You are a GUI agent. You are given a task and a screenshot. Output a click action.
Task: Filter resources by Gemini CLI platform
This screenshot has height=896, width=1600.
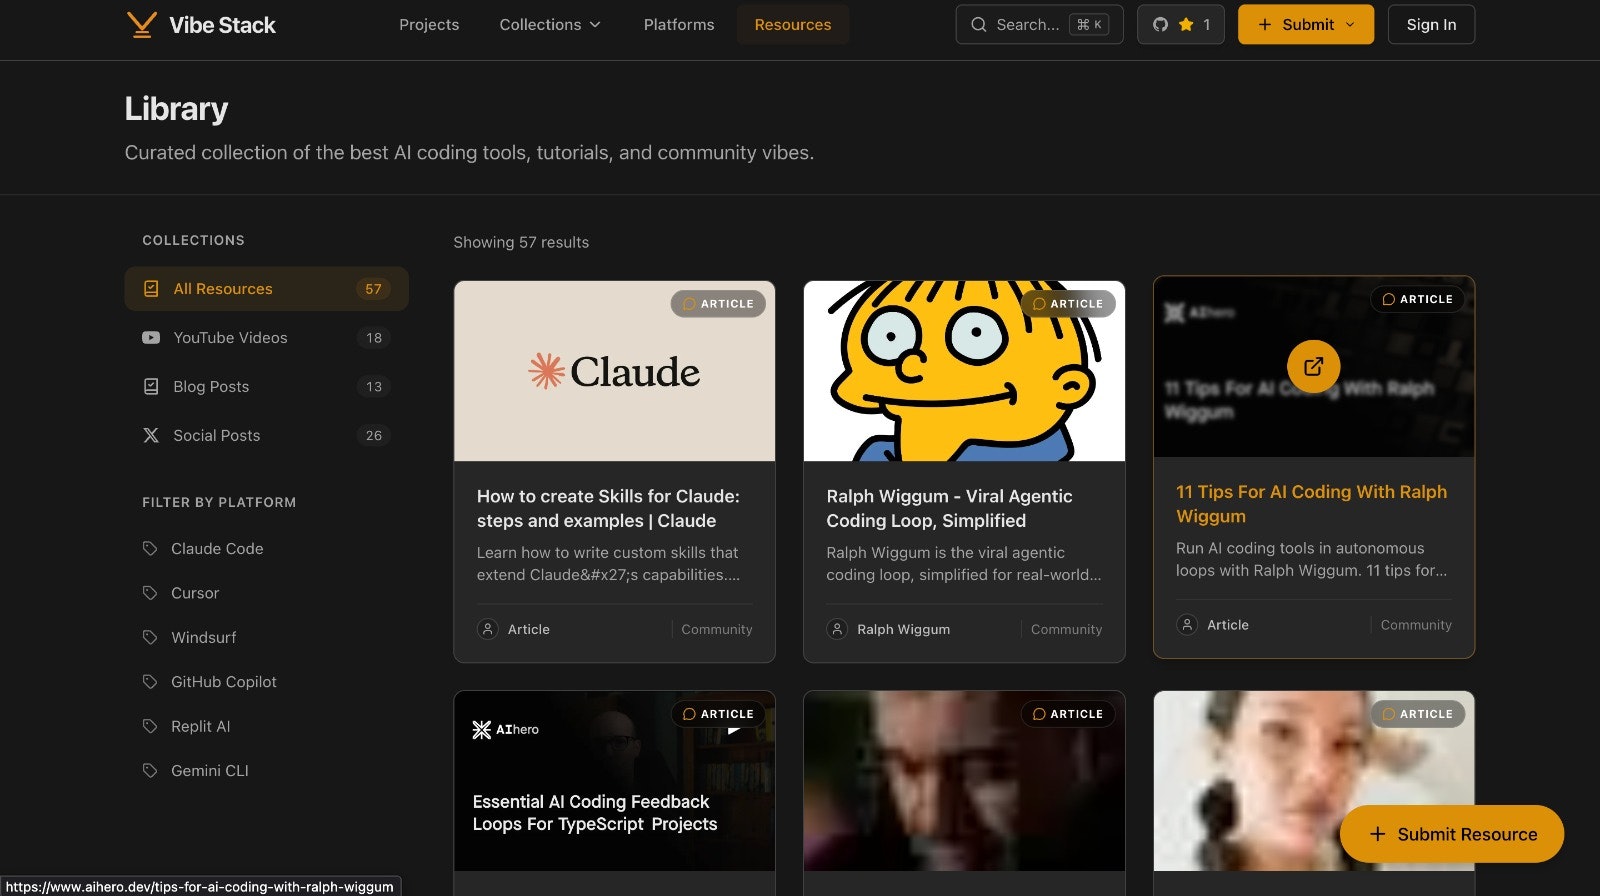210,770
